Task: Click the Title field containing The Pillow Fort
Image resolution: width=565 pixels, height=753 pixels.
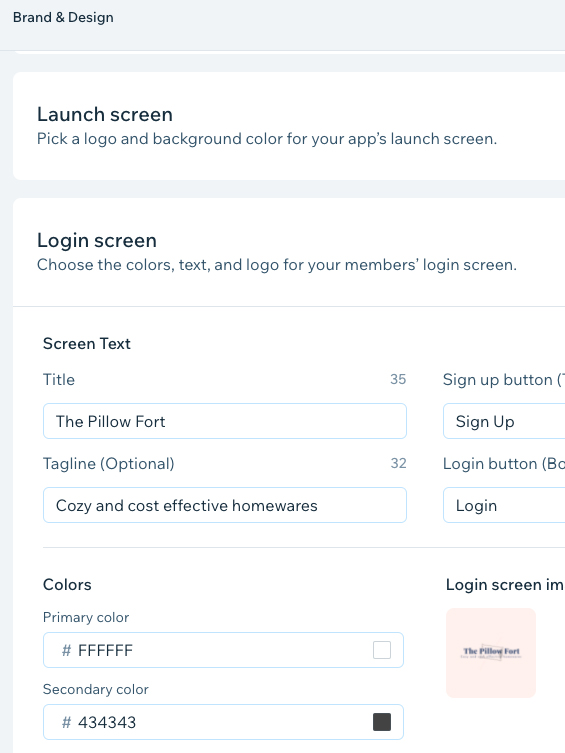Action: tap(225, 421)
